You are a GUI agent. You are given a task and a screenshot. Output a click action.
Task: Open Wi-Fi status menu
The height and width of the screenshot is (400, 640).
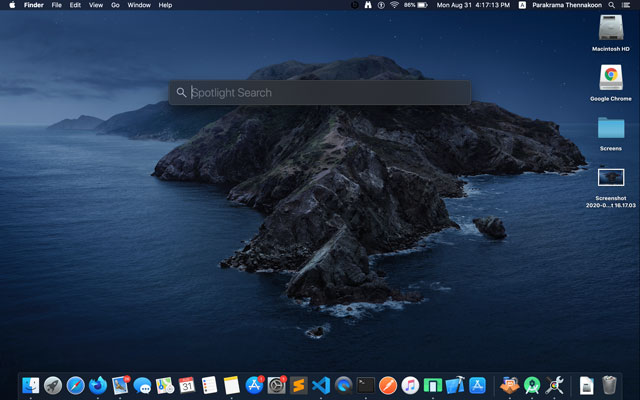tap(394, 5)
